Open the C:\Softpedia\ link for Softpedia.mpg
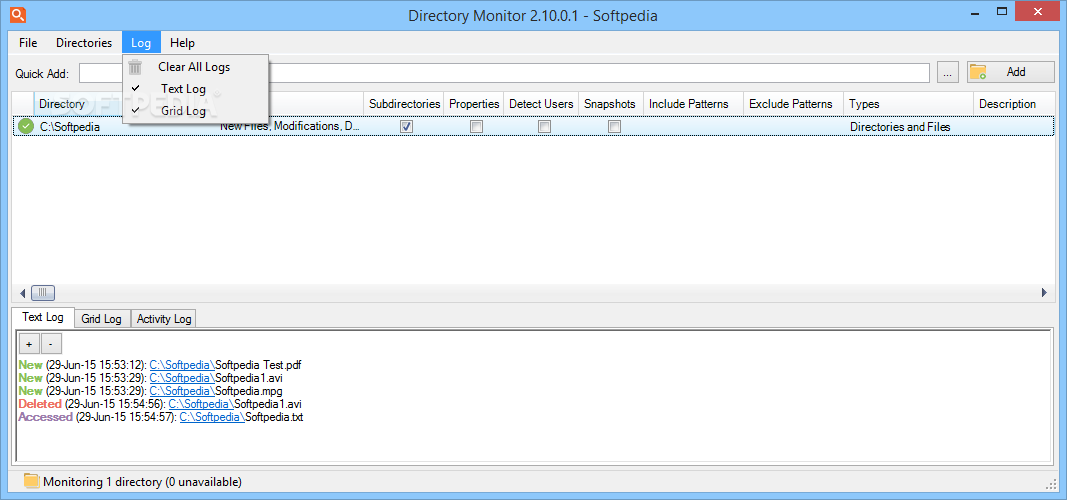Viewport: 1067px width, 500px height. click(x=182, y=391)
